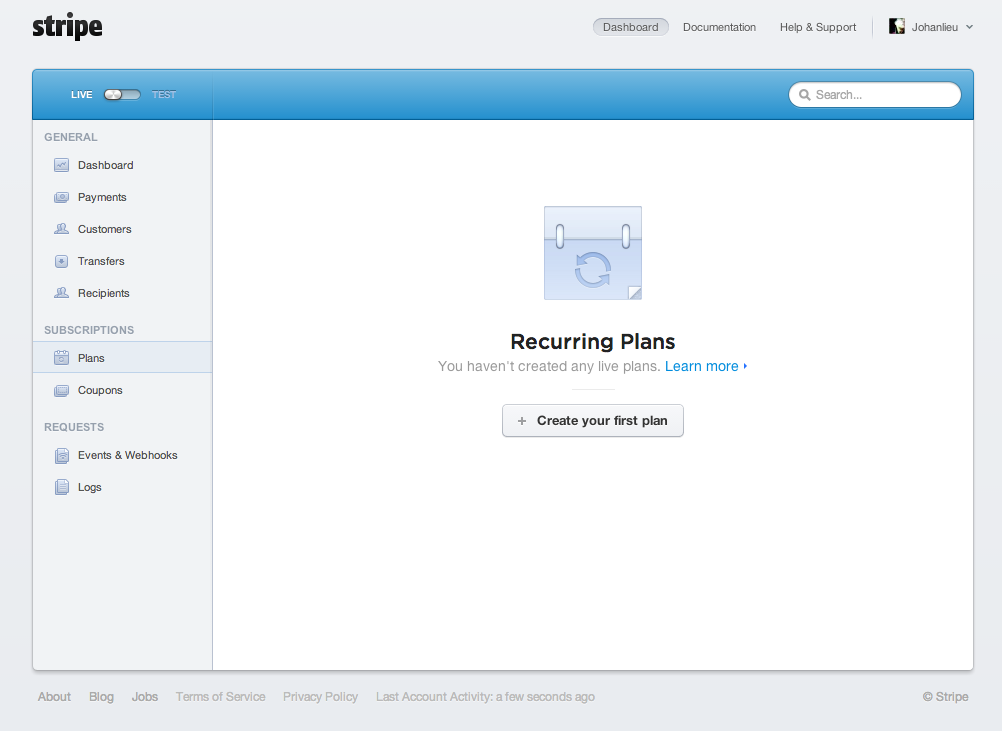Click Last Account Activity footer text
Image resolution: width=1002 pixels, height=731 pixels.
coord(486,696)
